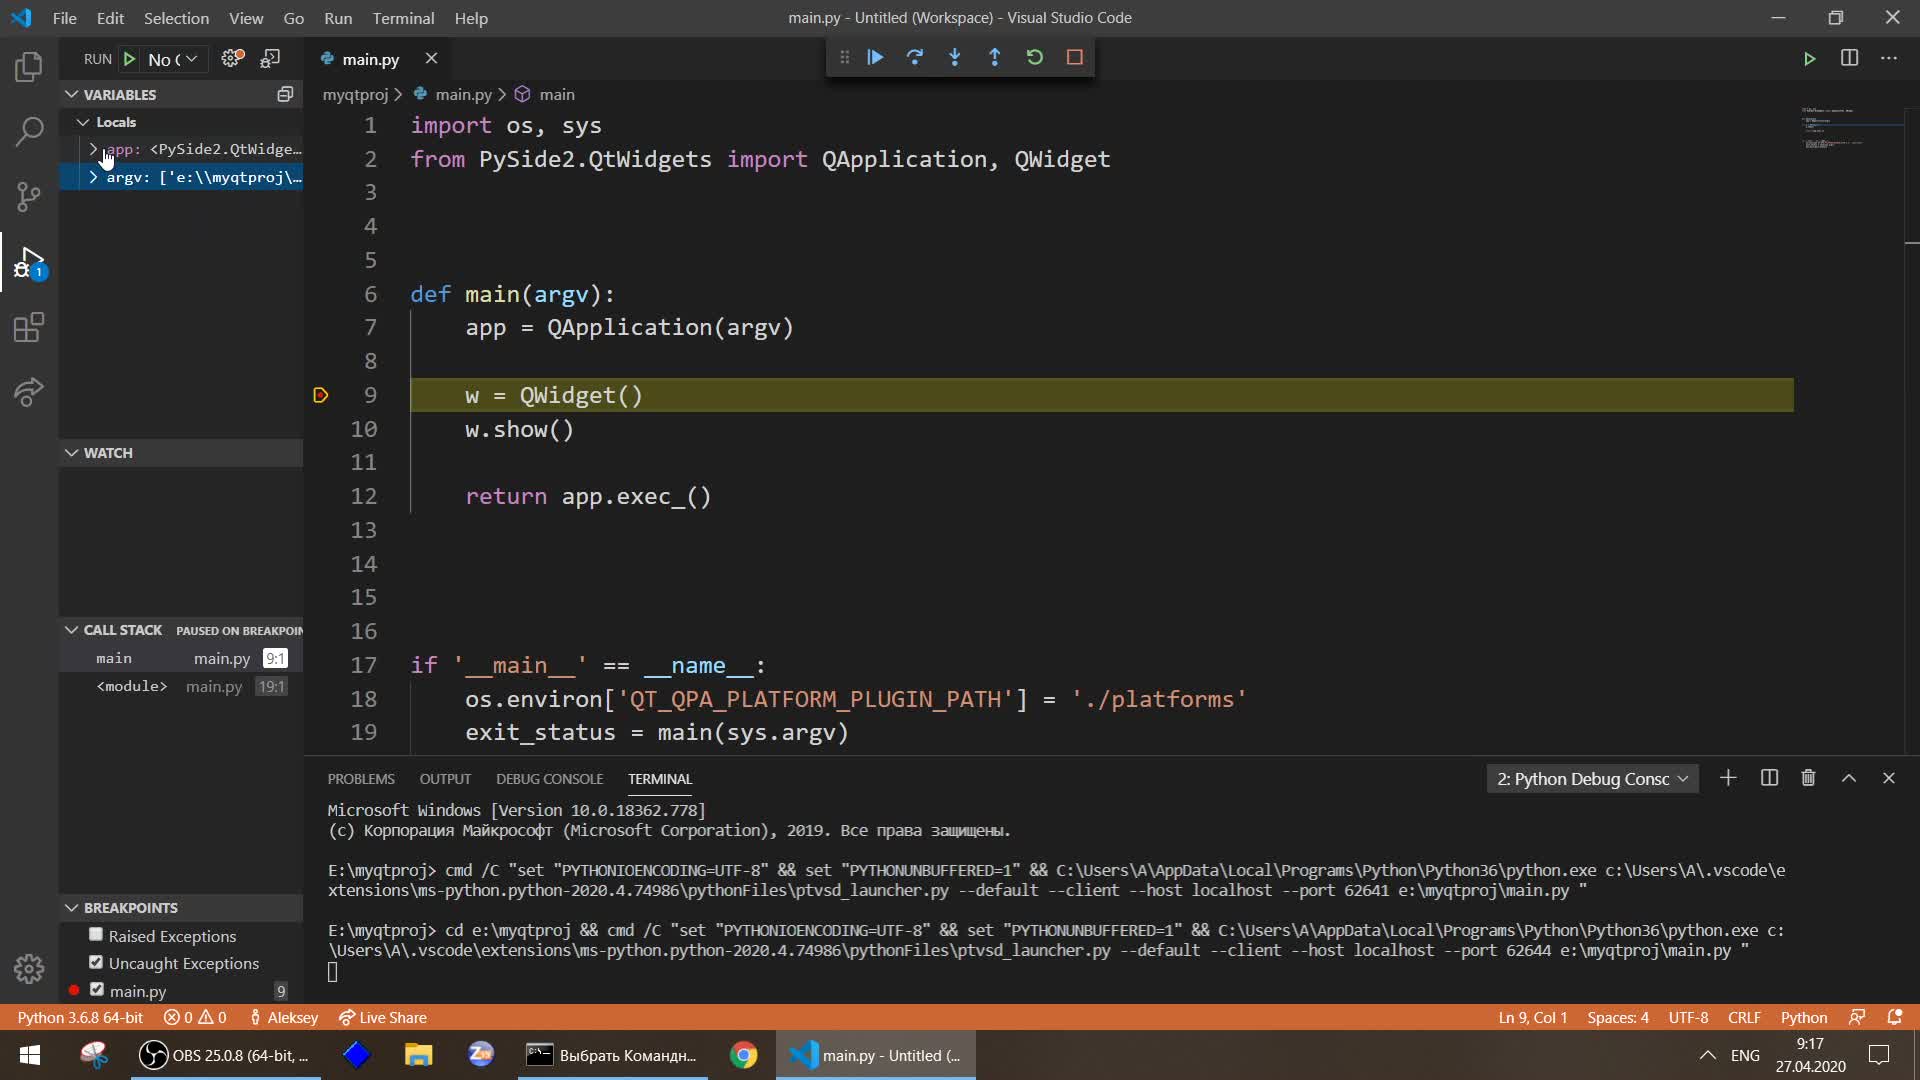Screen dimensions: 1920x1080
Task: Open debug configuration dropdown
Action: point(174,59)
